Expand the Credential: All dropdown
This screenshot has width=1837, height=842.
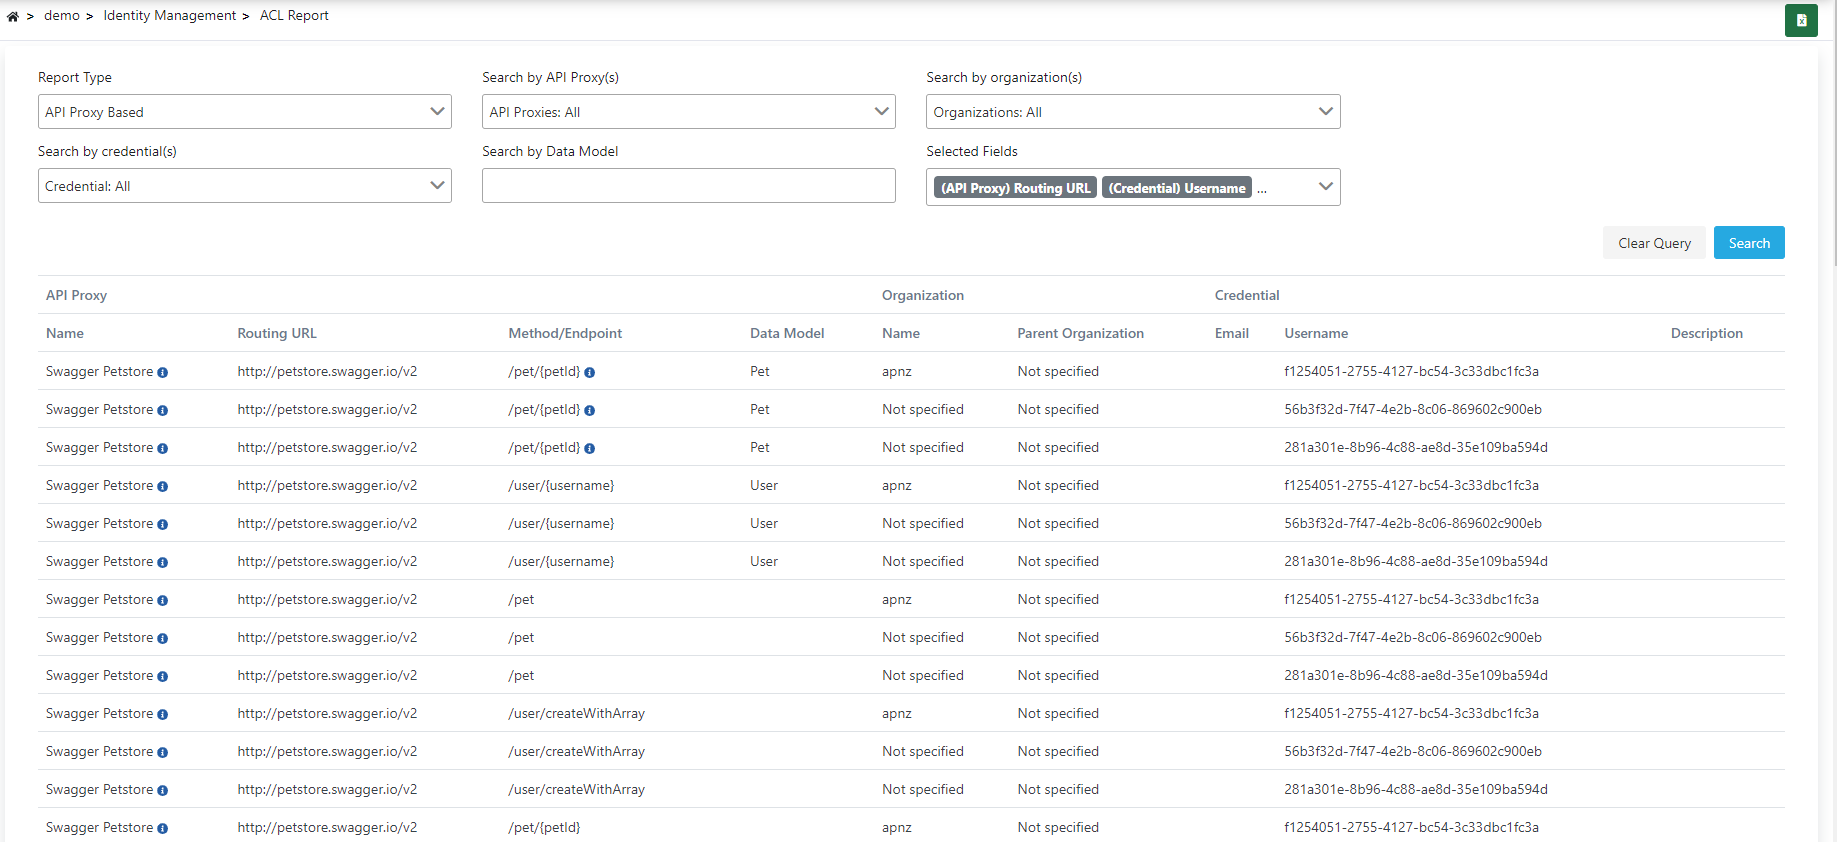244,186
